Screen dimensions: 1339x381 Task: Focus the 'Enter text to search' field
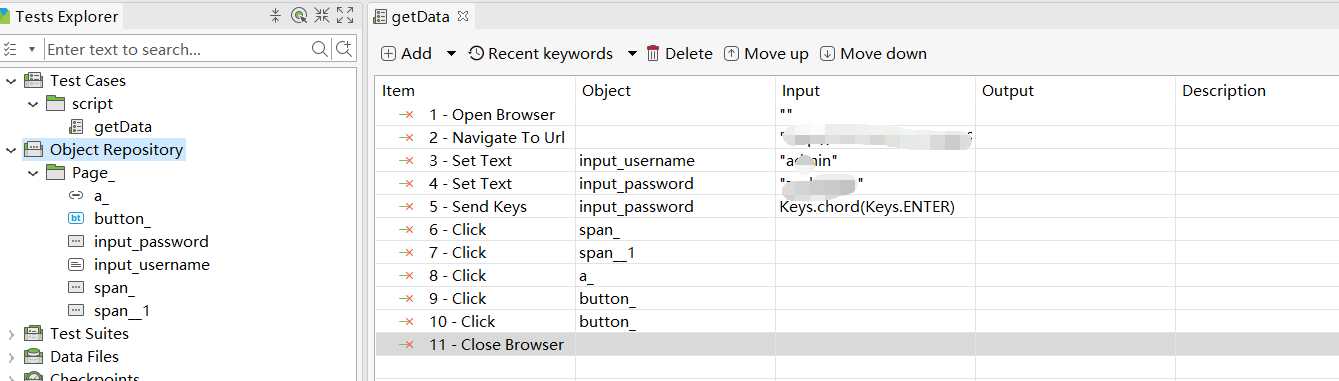point(178,49)
